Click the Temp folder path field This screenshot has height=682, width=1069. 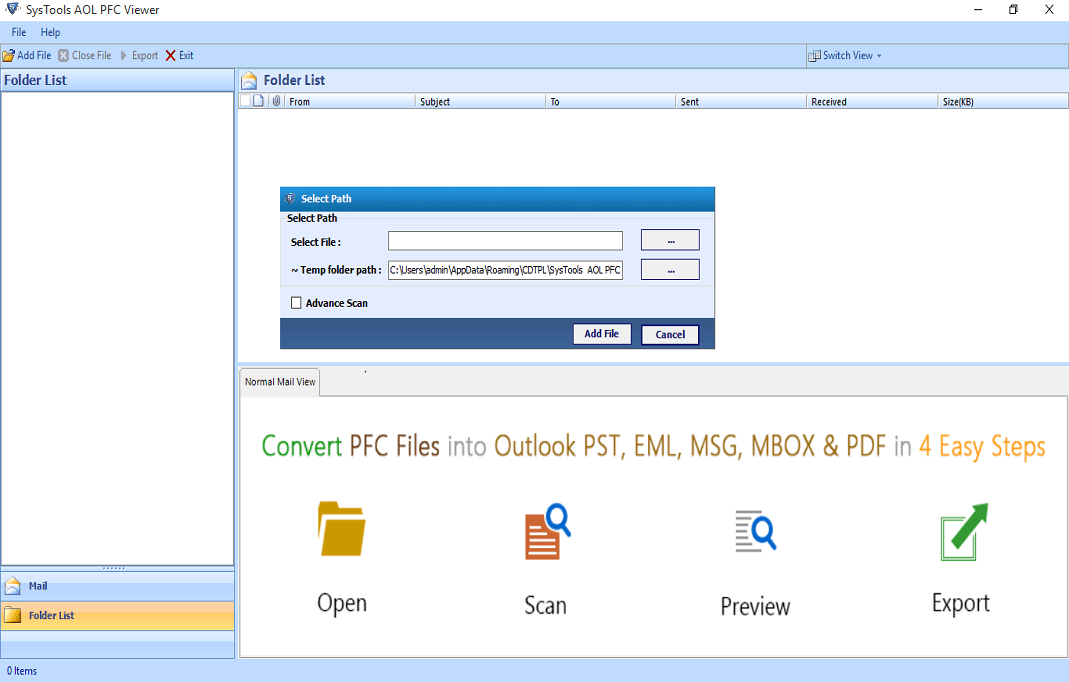coord(505,270)
